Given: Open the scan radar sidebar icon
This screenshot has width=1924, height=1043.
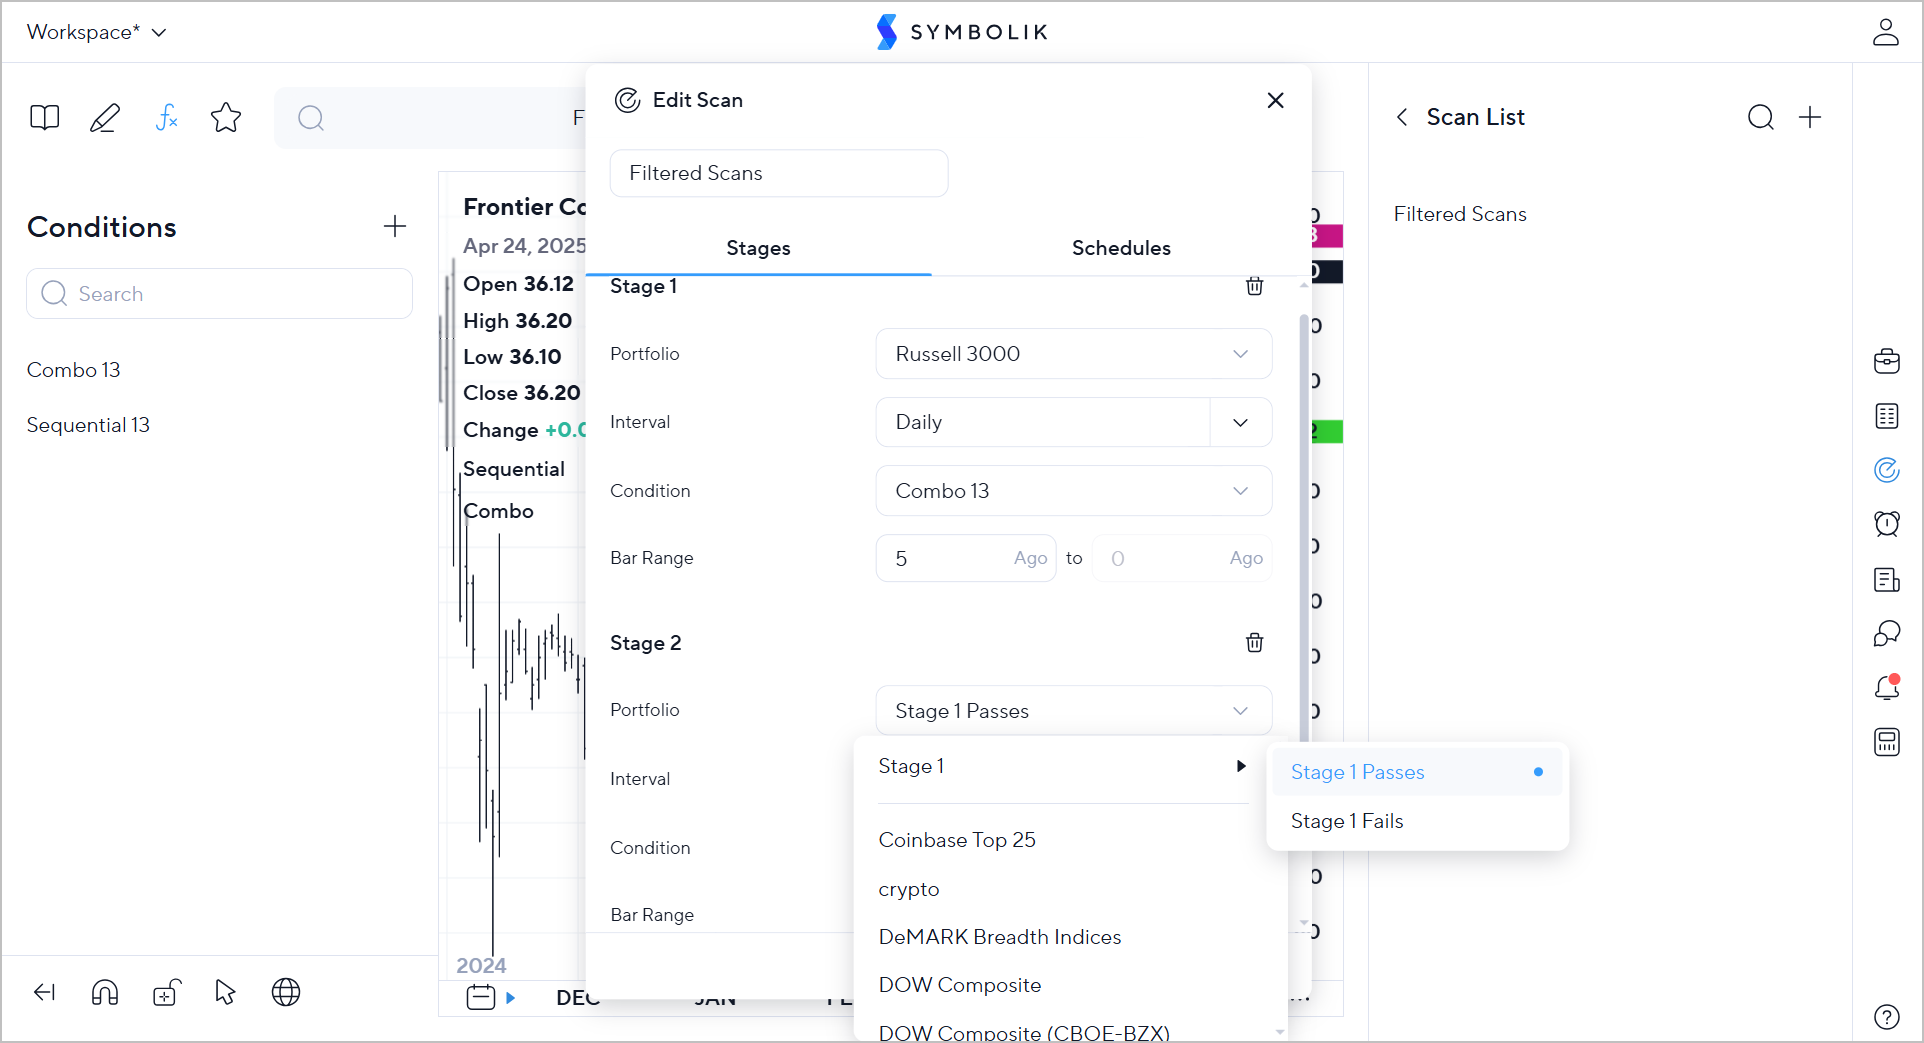Looking at the screenshot, I should tap(1887, 470).
